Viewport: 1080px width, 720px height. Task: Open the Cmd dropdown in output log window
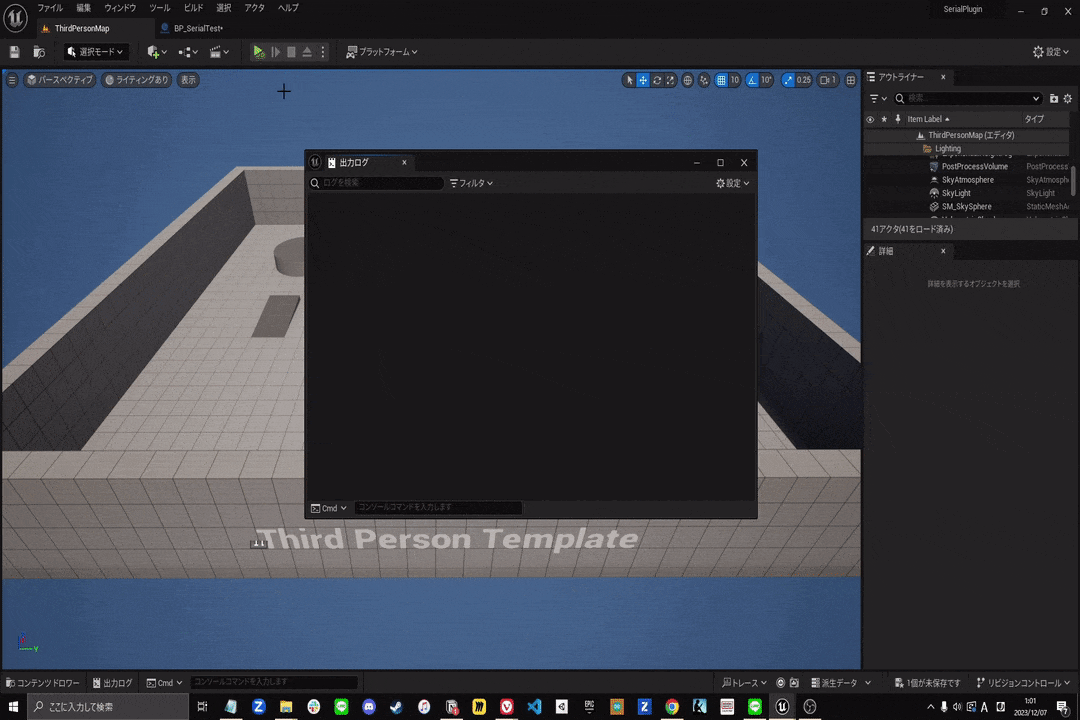coord(329,508)
